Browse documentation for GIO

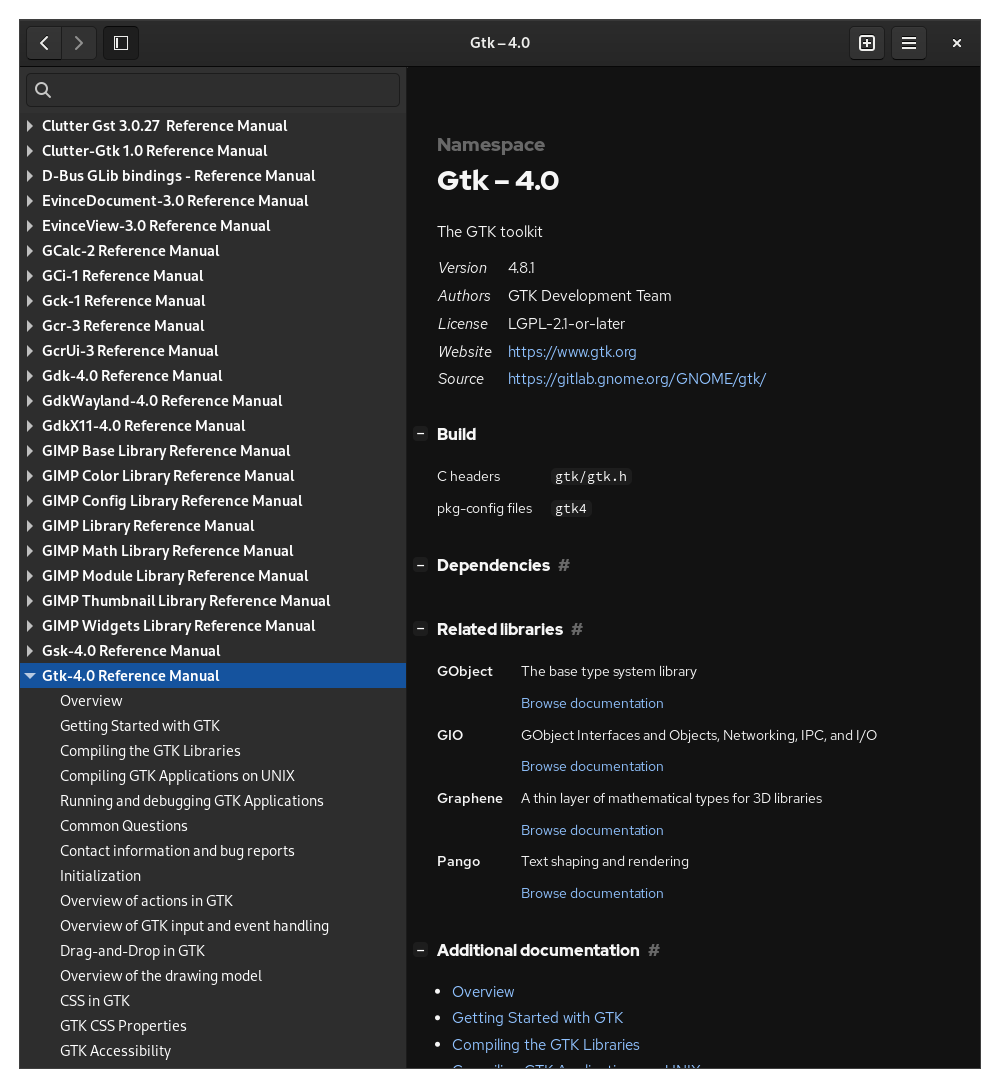[x=592, y=766]
